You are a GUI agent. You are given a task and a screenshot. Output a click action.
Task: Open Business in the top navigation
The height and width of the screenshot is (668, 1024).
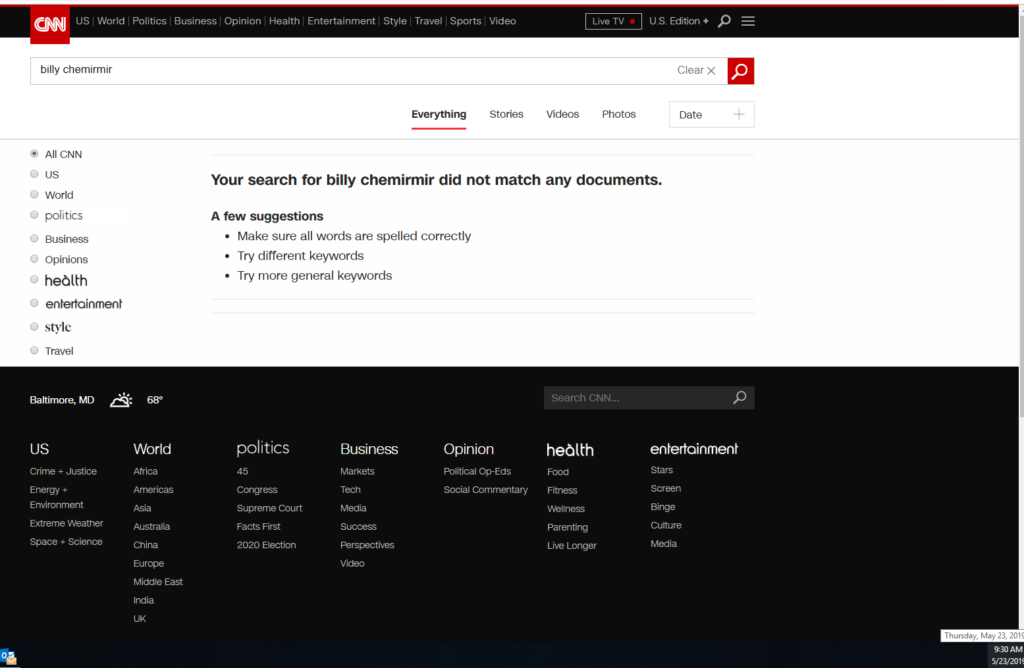pos(195,21)
